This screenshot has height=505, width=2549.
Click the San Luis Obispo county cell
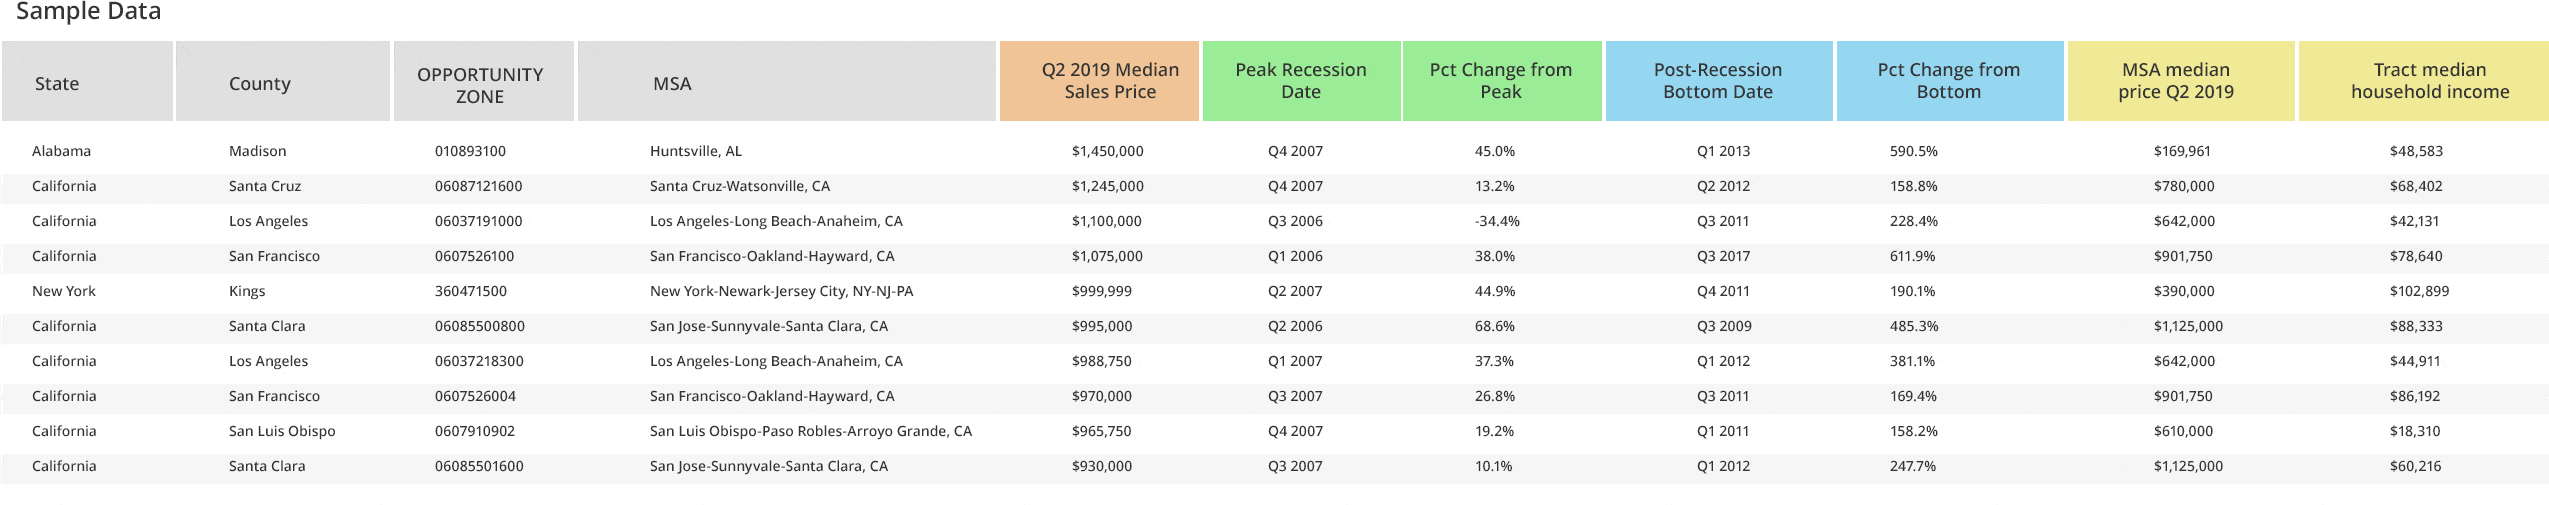click(x=282, y=431)
